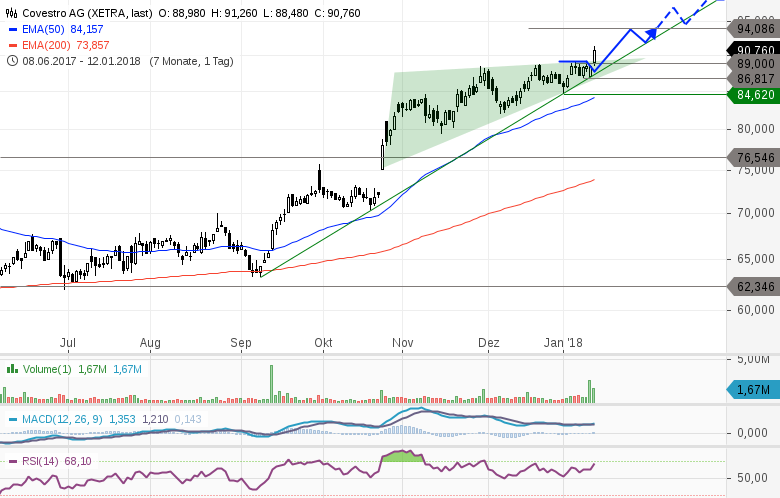Click the opening price O: 88,980 value
Image resolution: width=780 pixels, height=498 pixels.
(182, 13)
